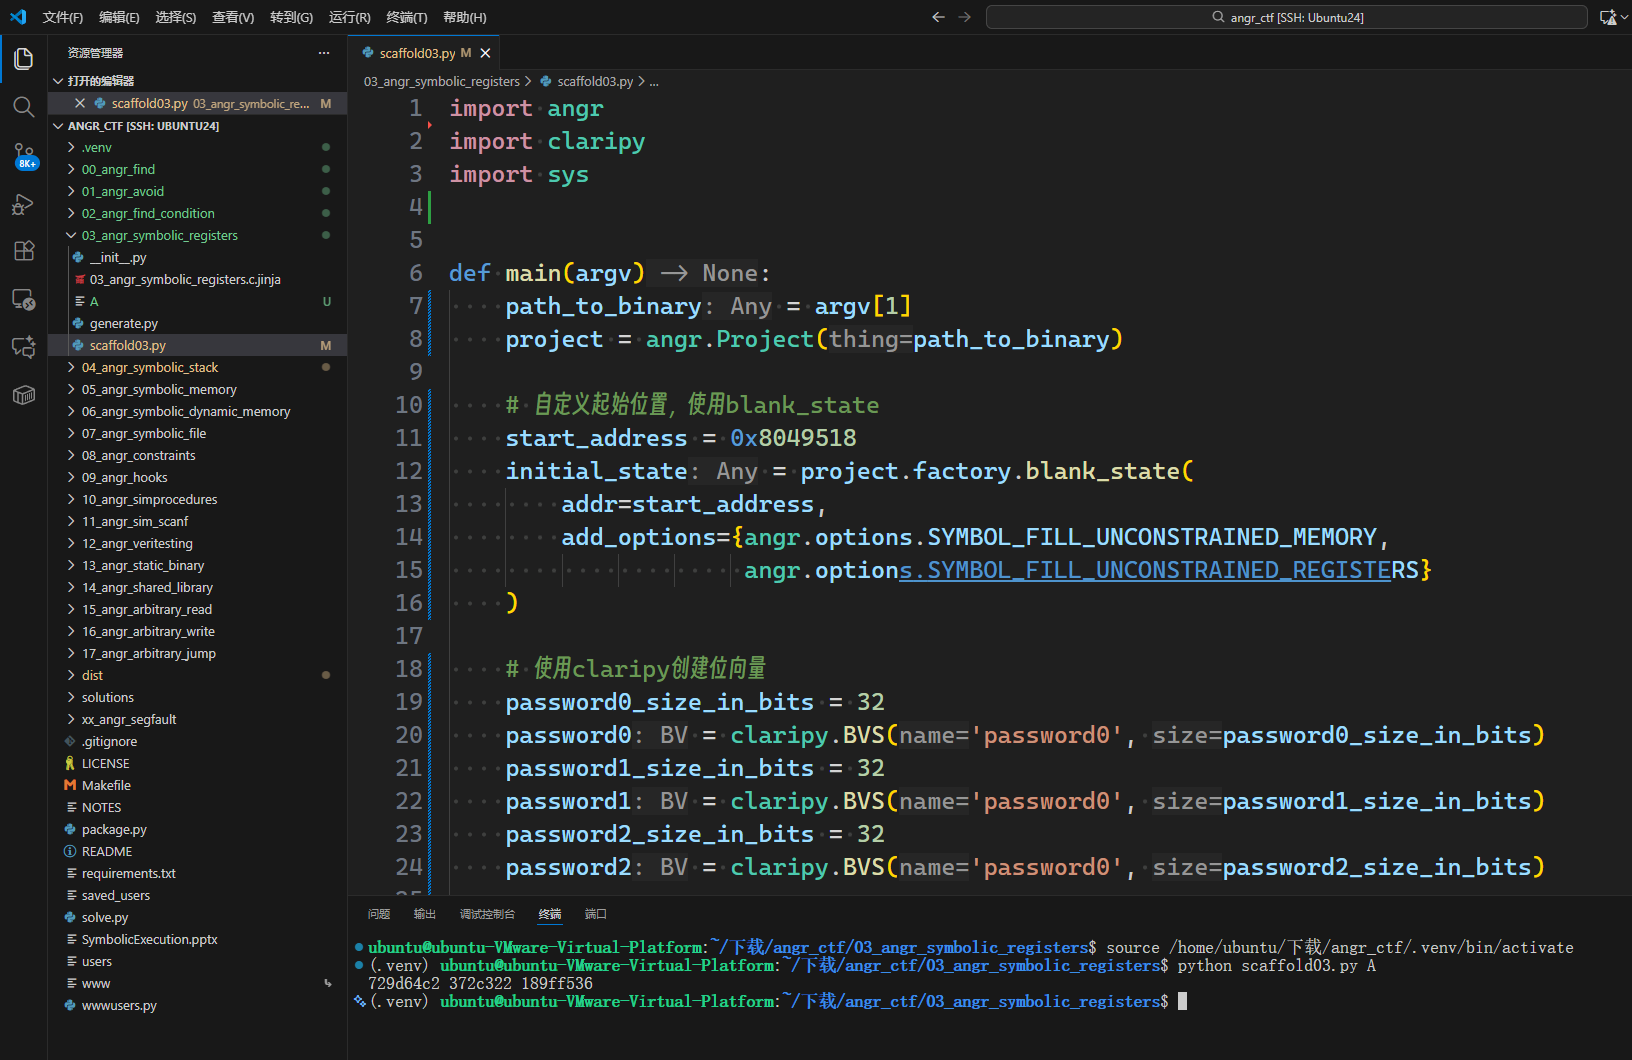Open generate.py from the file tree

[123, 324]
